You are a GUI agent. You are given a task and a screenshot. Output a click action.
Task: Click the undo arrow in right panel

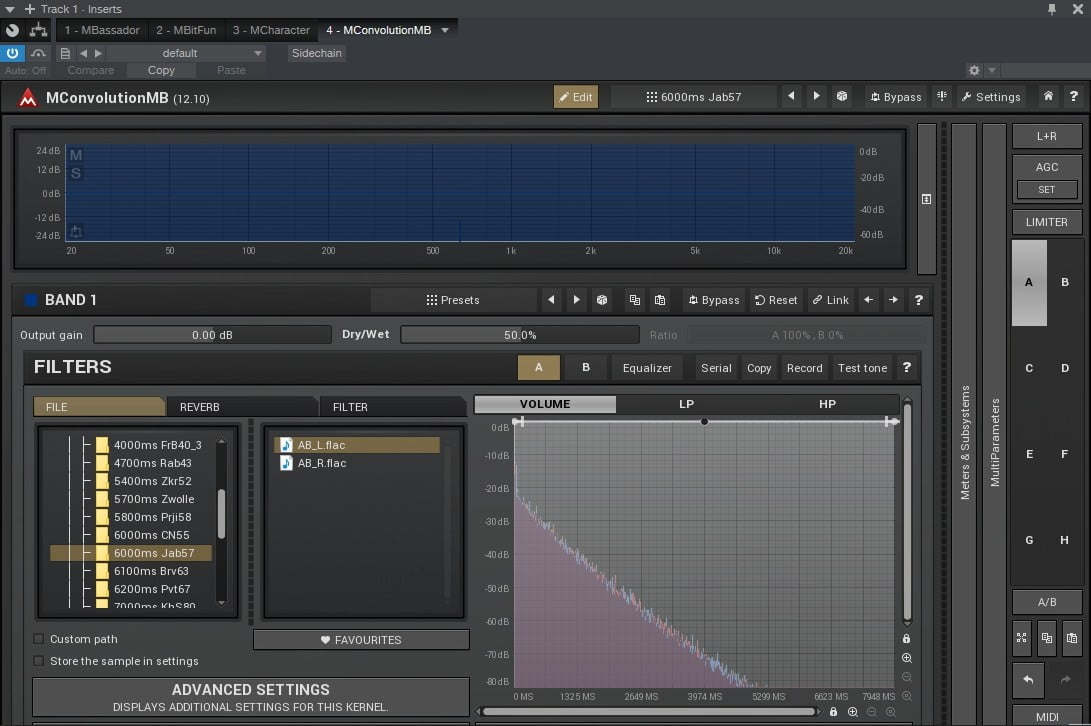point(1028,679)
